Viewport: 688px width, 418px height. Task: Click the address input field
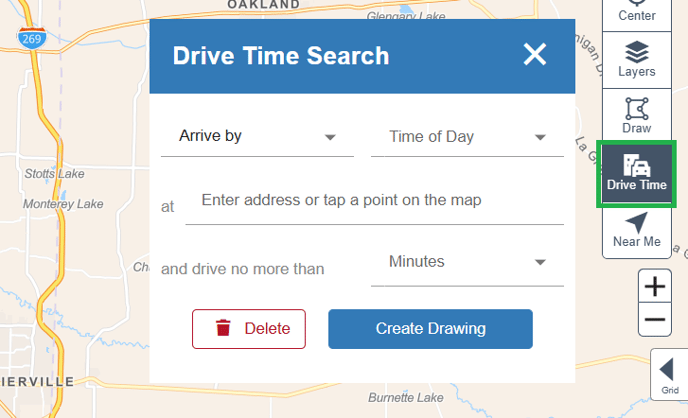click(x=374, y=201)
